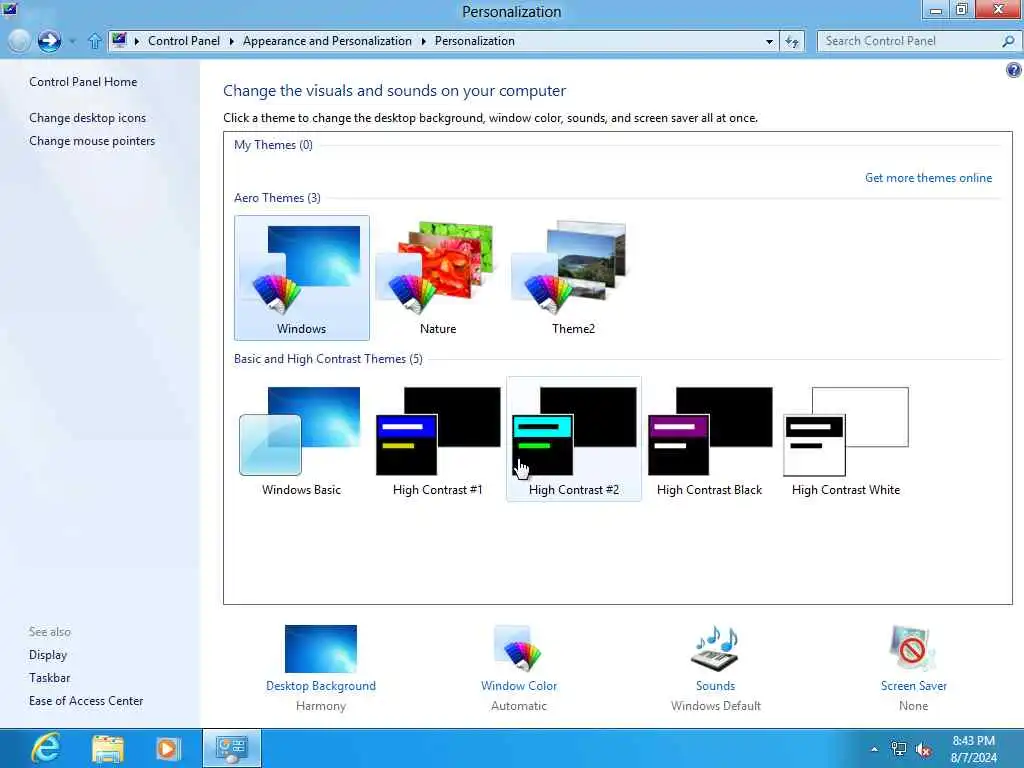Choose the Theme2 theme
Screen dimensions: 1024x768
click(573, 278)
